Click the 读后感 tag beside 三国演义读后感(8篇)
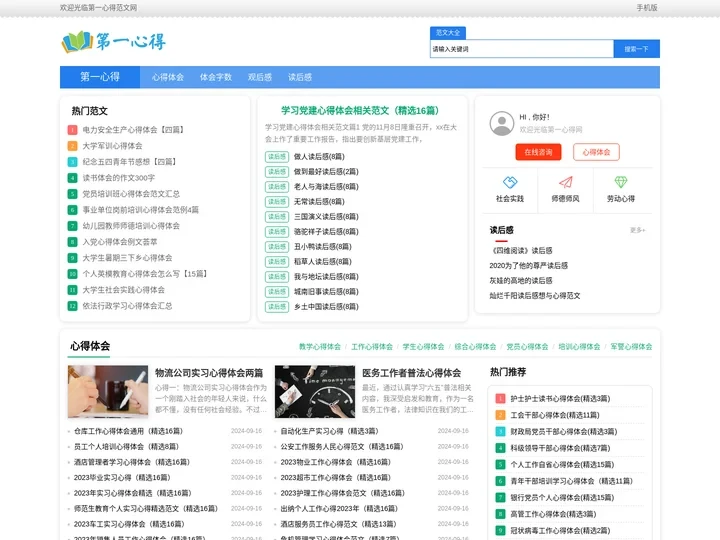This screenshot has height=540, width=720. click(x=277, y=216)
